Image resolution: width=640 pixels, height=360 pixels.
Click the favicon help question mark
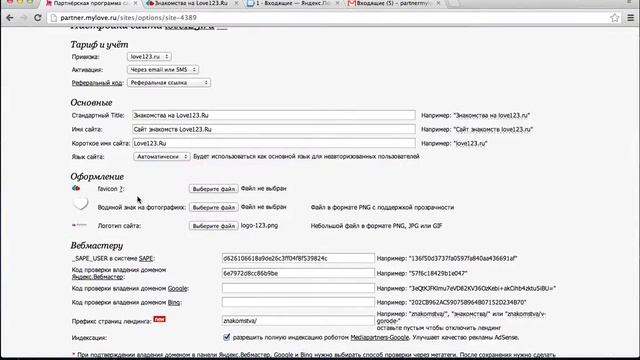coord(121,189)
